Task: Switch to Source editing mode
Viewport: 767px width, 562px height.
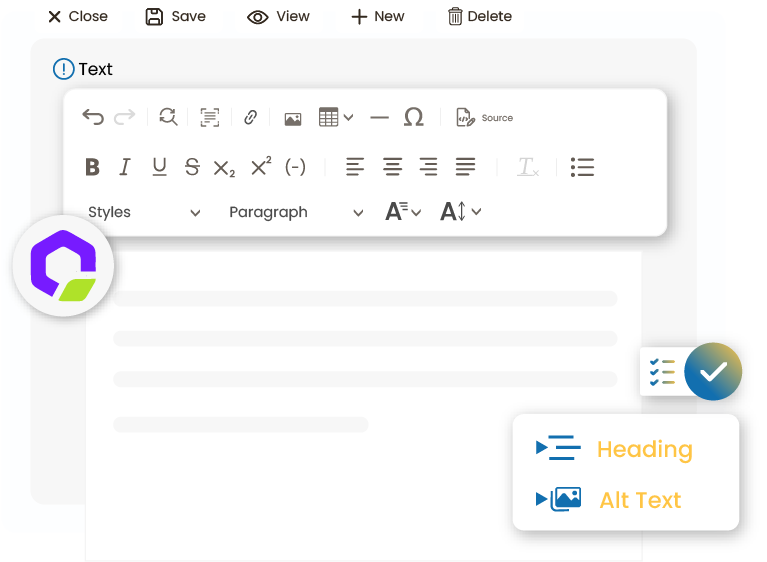Action: (484, 117)
